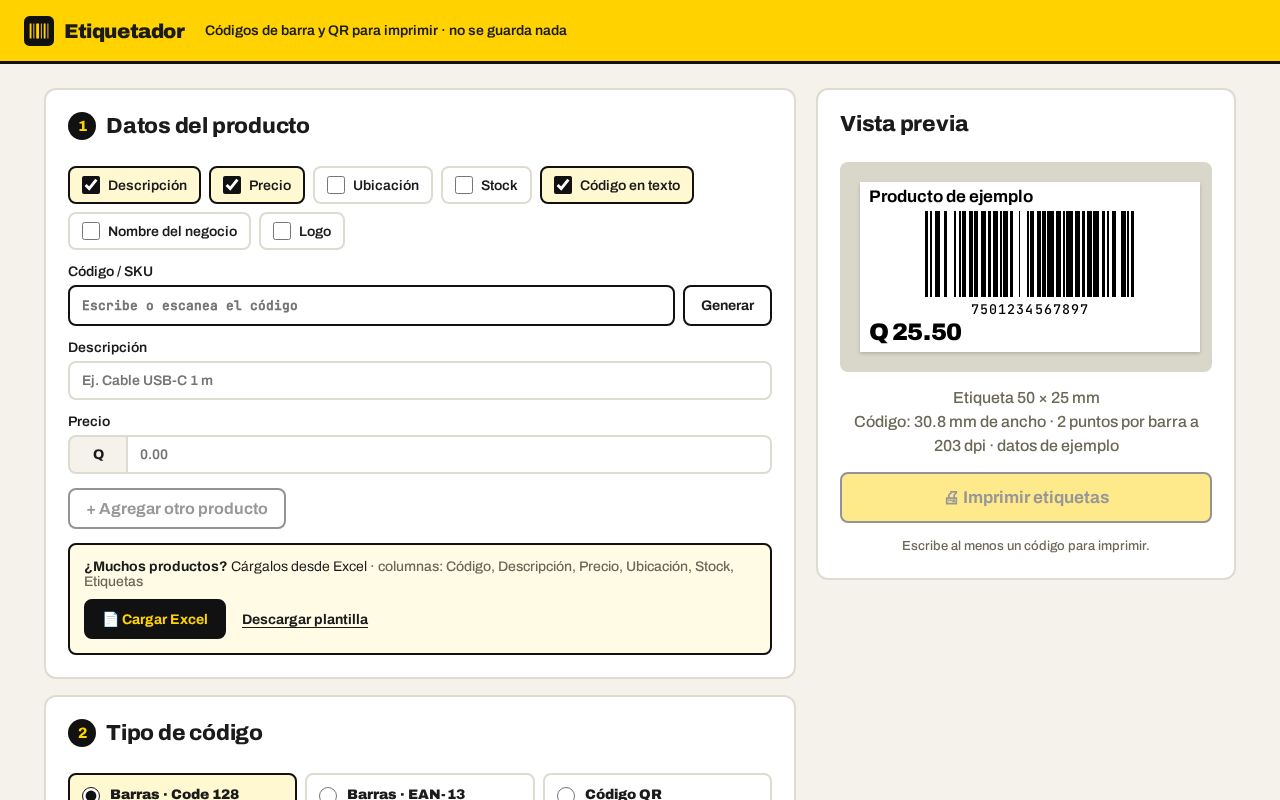Click Agregar otro producto button
Viewport: 1280px width, 800px height.
tap(177, 508)
